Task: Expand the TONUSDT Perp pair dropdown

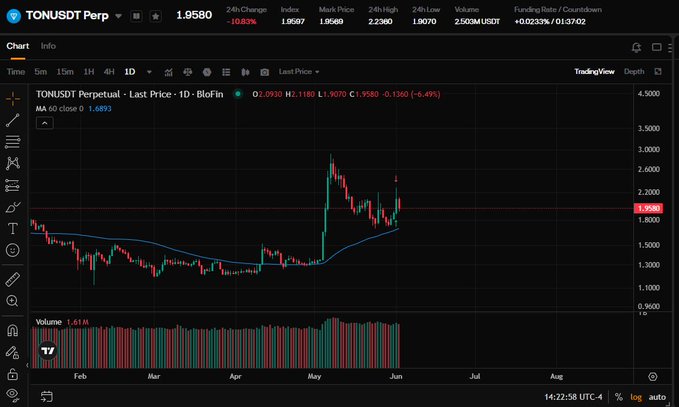Action: pyautogui.click(x=118, y=16)
